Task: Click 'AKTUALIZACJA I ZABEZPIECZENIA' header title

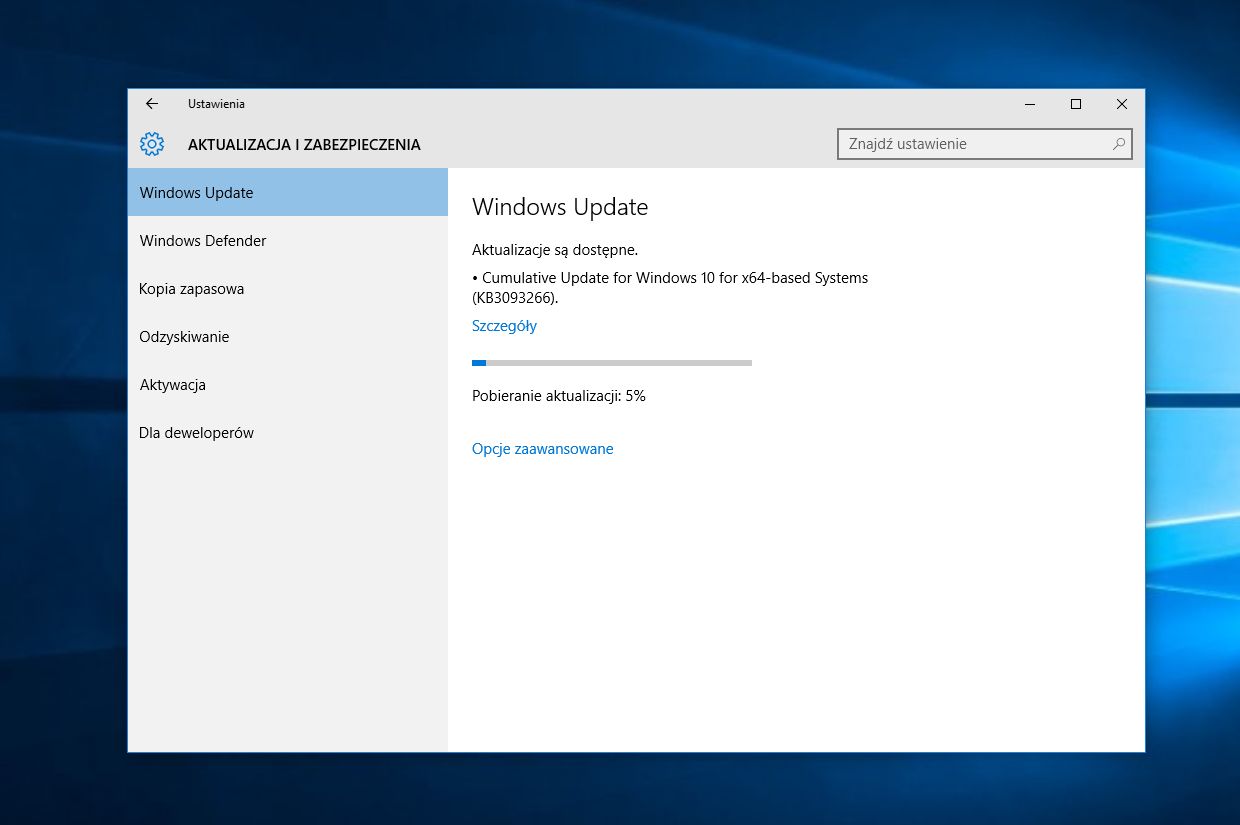Action: 304,145
